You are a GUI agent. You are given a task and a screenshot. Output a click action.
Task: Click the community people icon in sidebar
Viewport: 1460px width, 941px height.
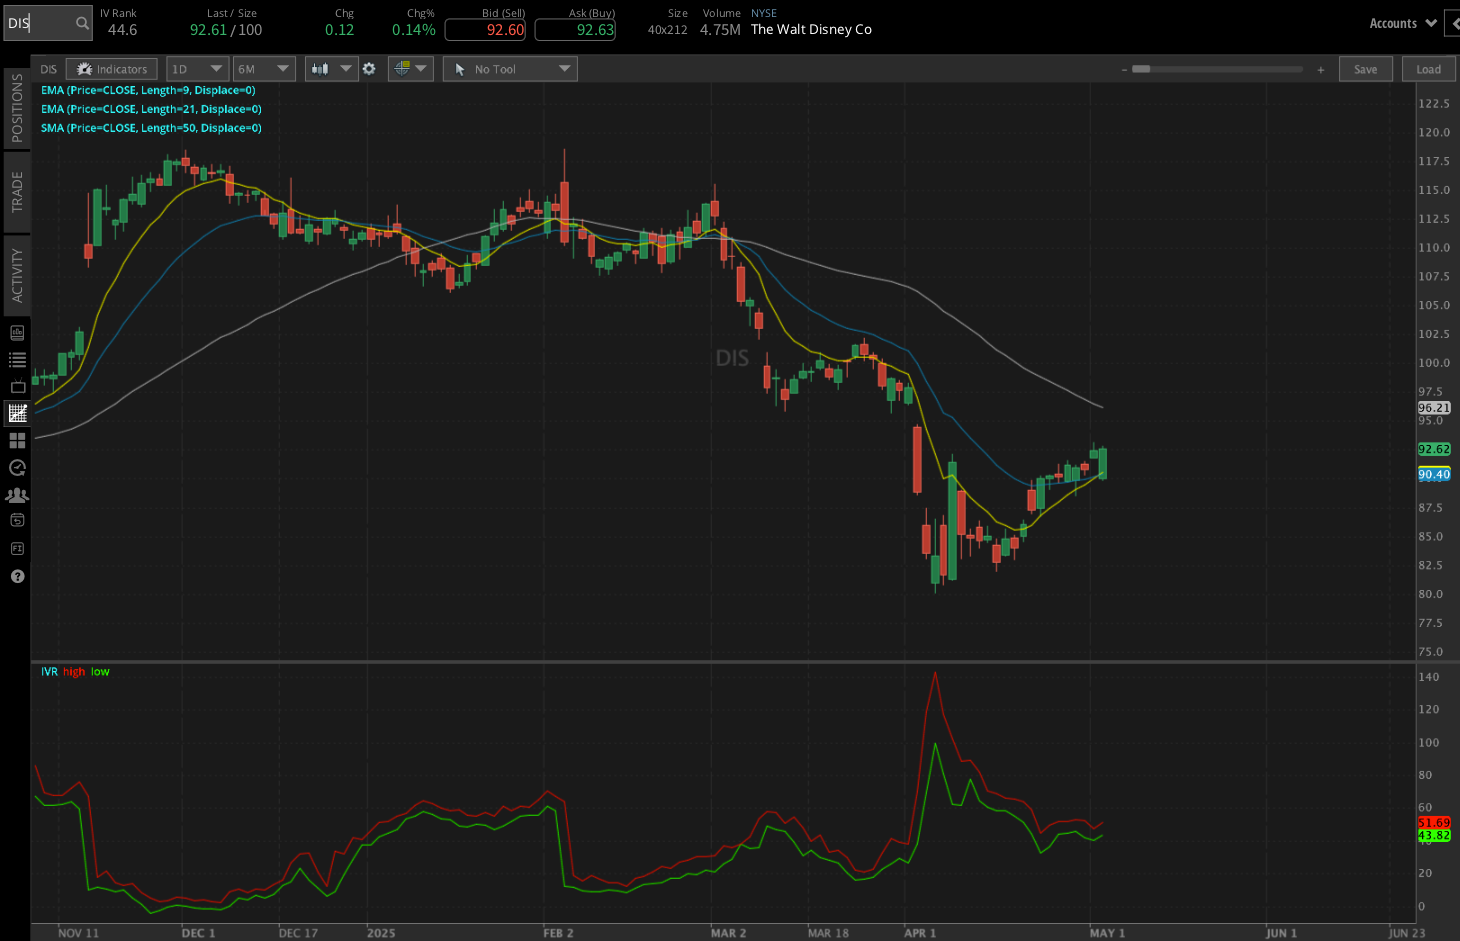pyautogui.click(x=16, y=494)
